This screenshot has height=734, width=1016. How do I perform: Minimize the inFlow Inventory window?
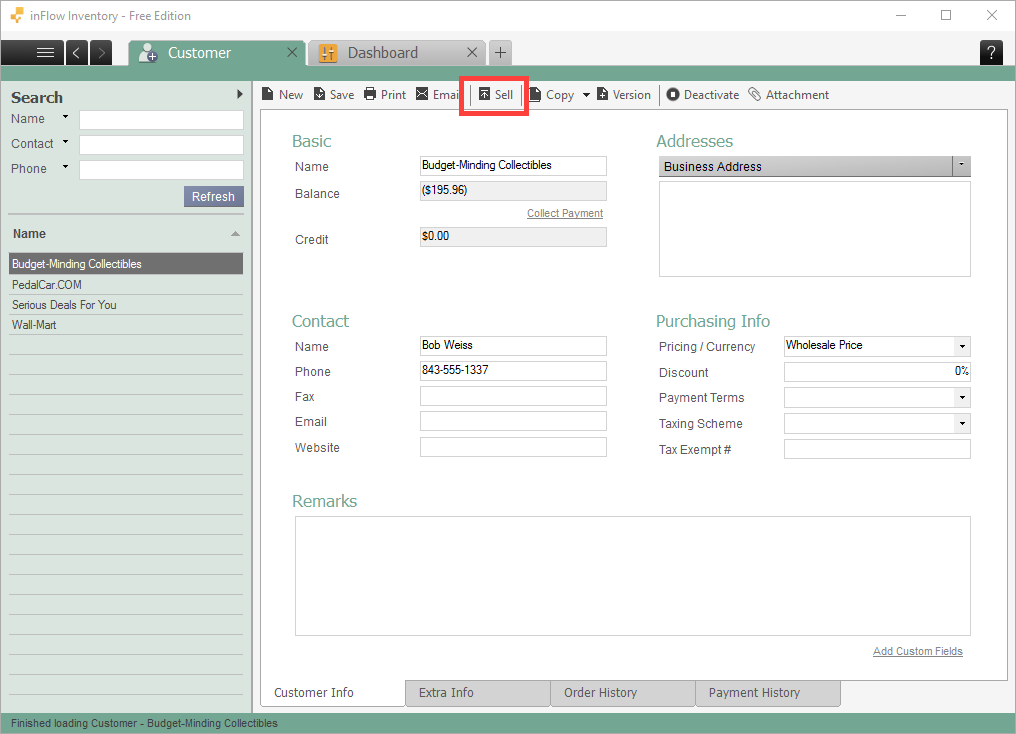point(901,16)
